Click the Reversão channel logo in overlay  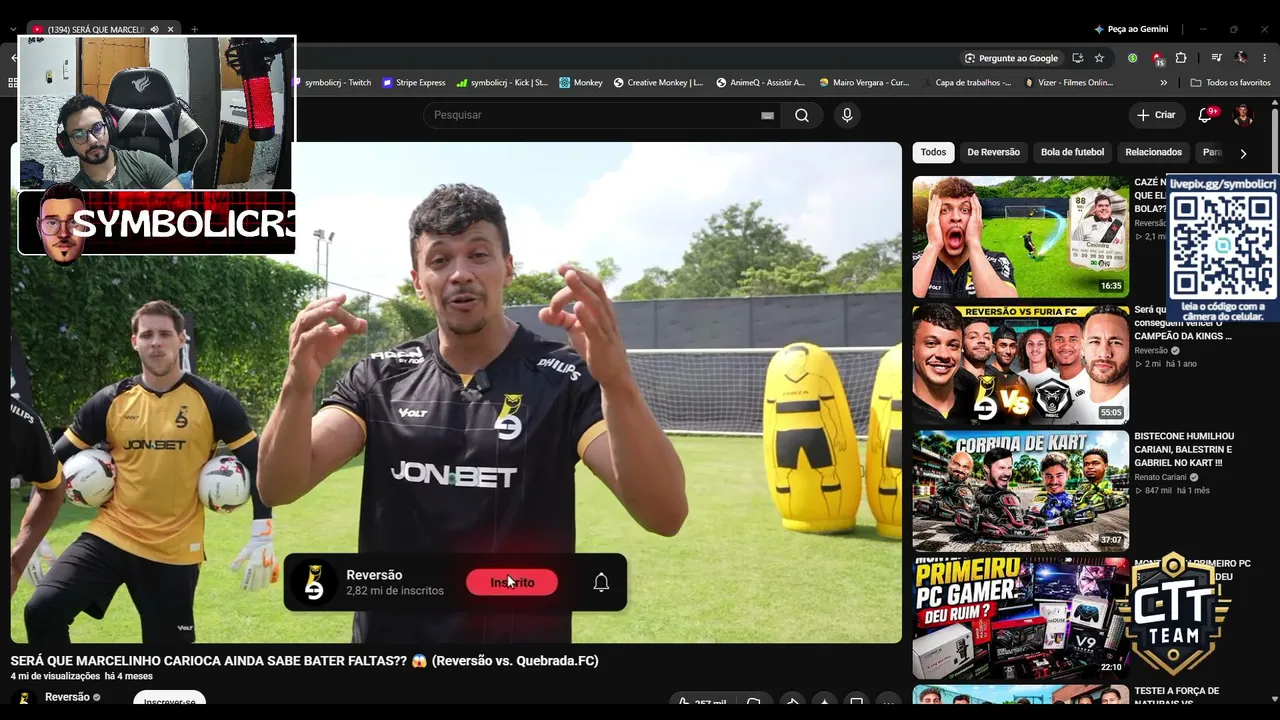(314, 582)
